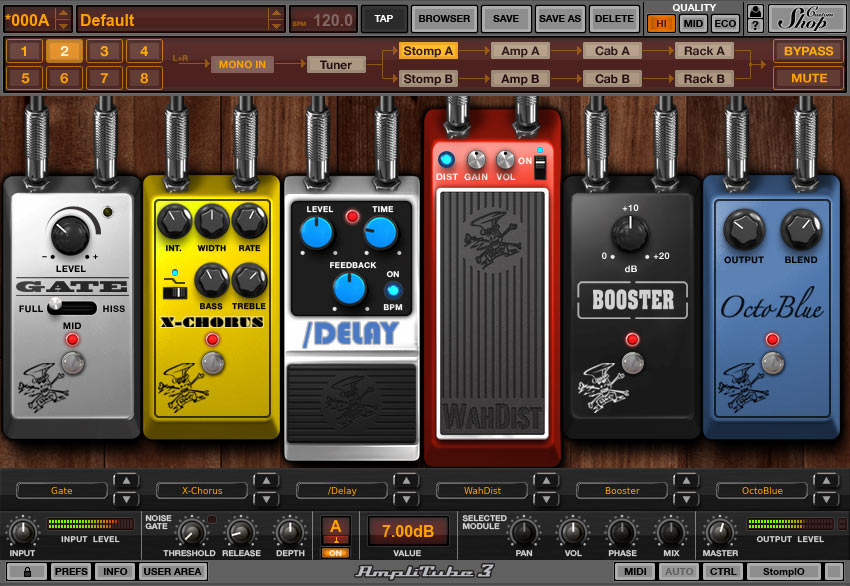850x586 pixels.
Task: Open the Gate stomp slot selector
Action: tap(62, 491)
